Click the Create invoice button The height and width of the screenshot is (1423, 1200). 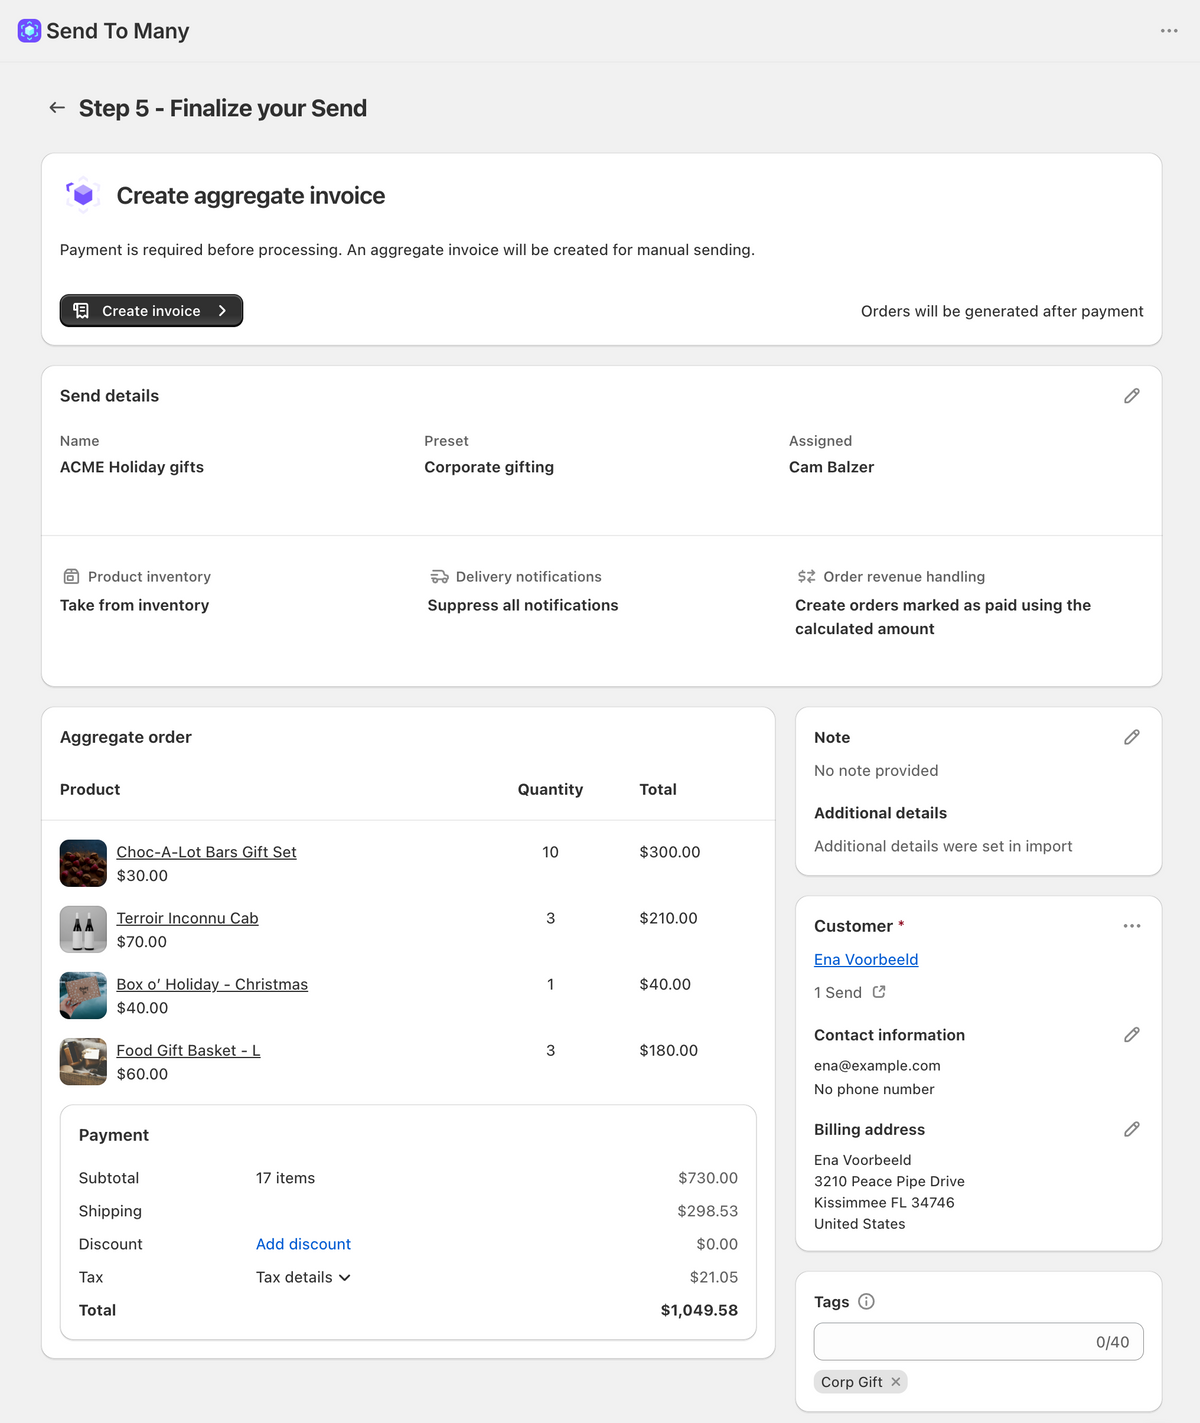click(151, 311)
